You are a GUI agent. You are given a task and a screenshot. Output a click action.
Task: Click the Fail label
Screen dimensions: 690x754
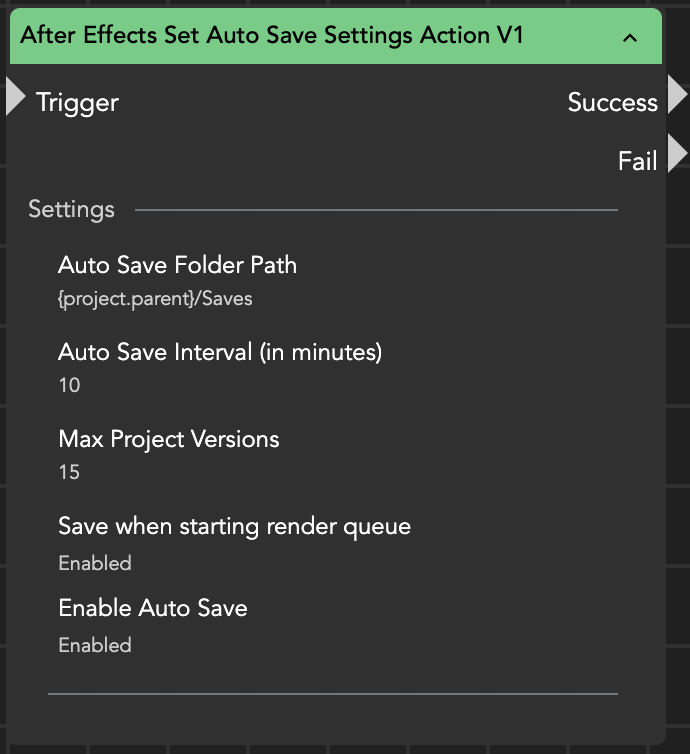click(637, 161)
